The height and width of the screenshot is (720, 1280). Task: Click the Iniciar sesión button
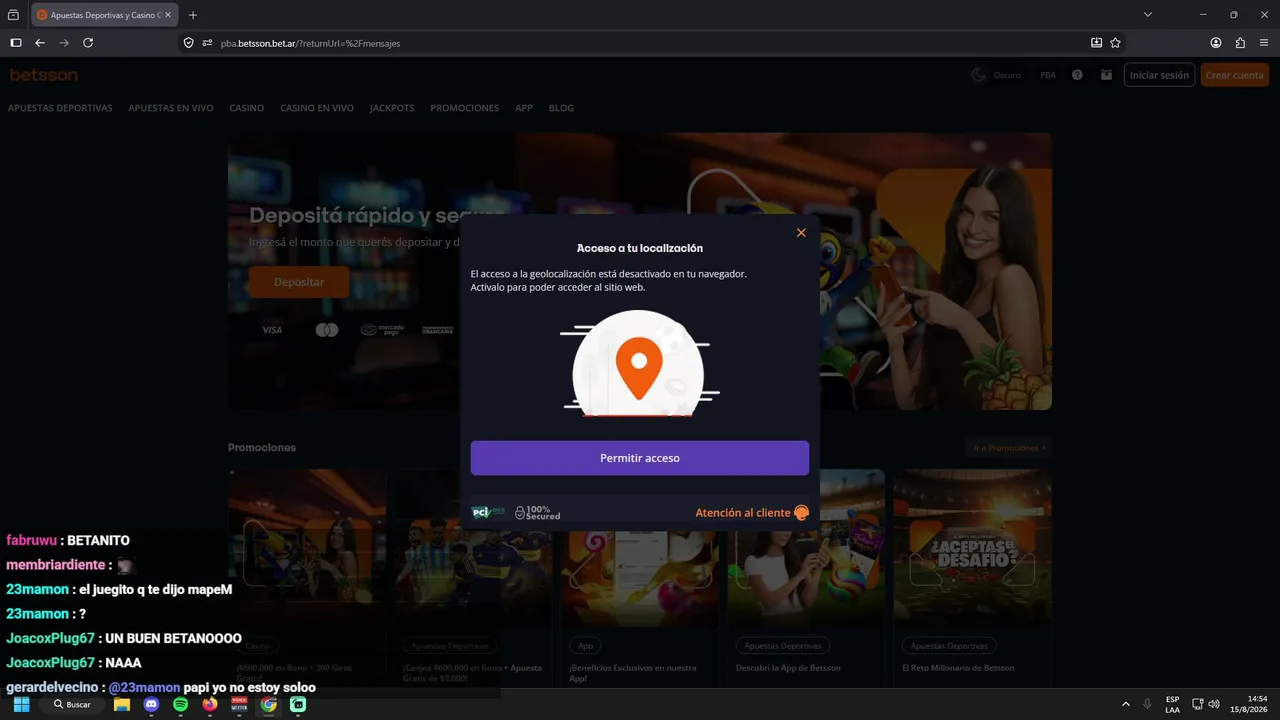pyautogui.click(x=1159, y=75)
